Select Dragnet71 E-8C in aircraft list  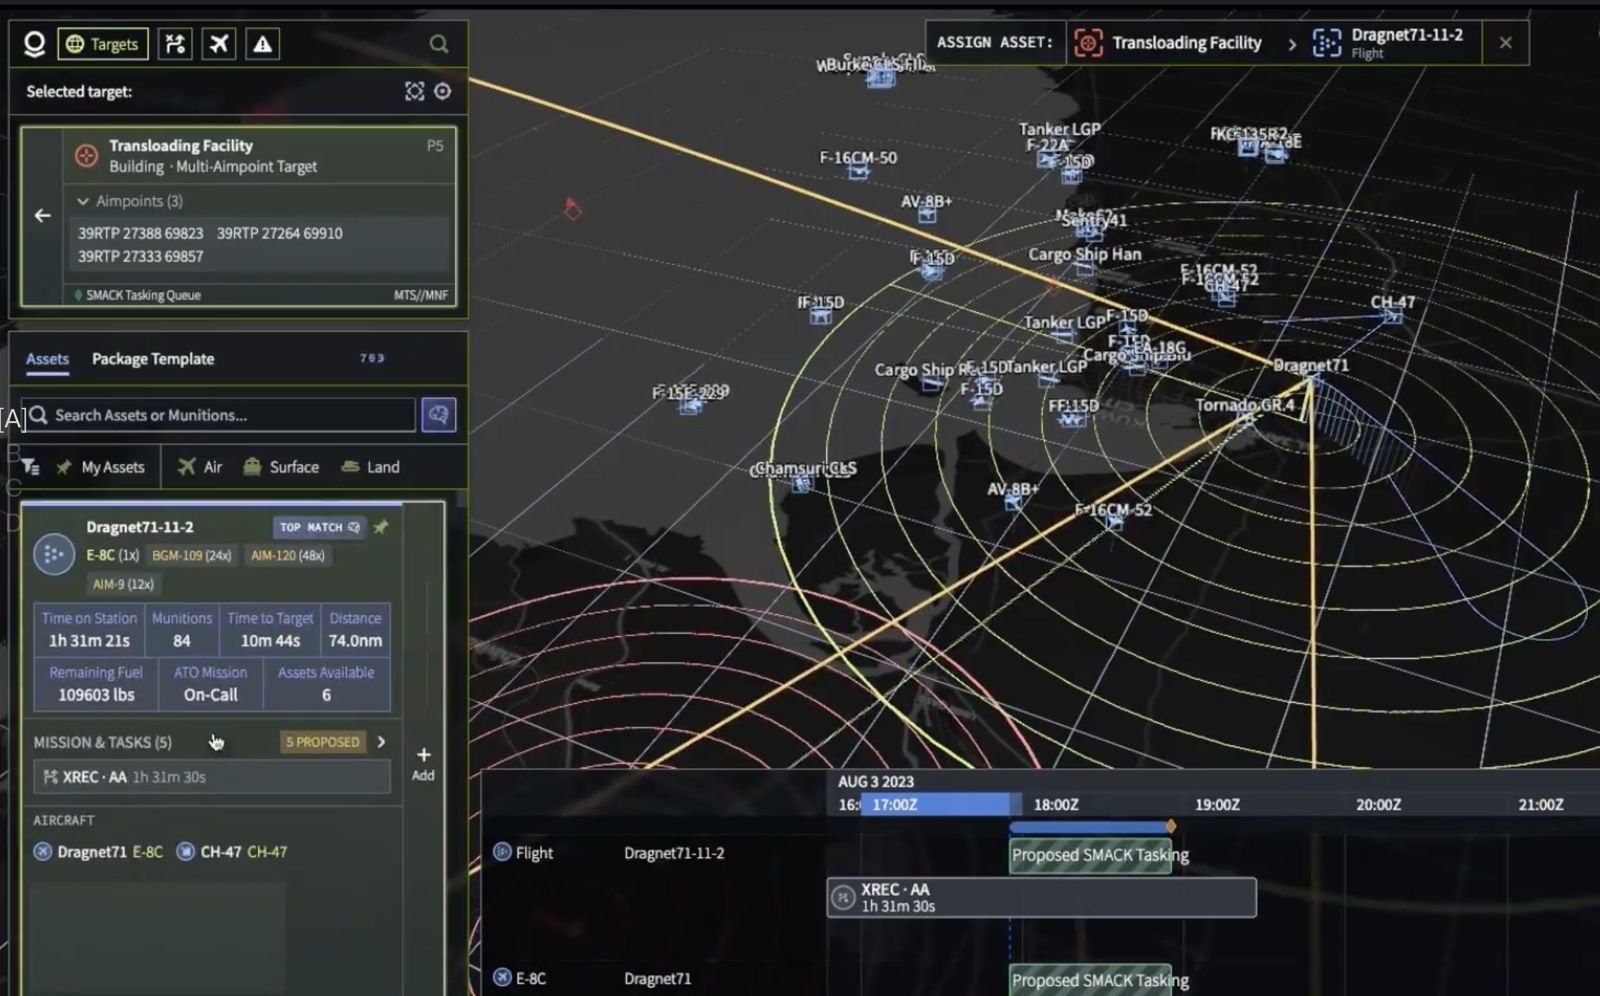coord(98,852)
